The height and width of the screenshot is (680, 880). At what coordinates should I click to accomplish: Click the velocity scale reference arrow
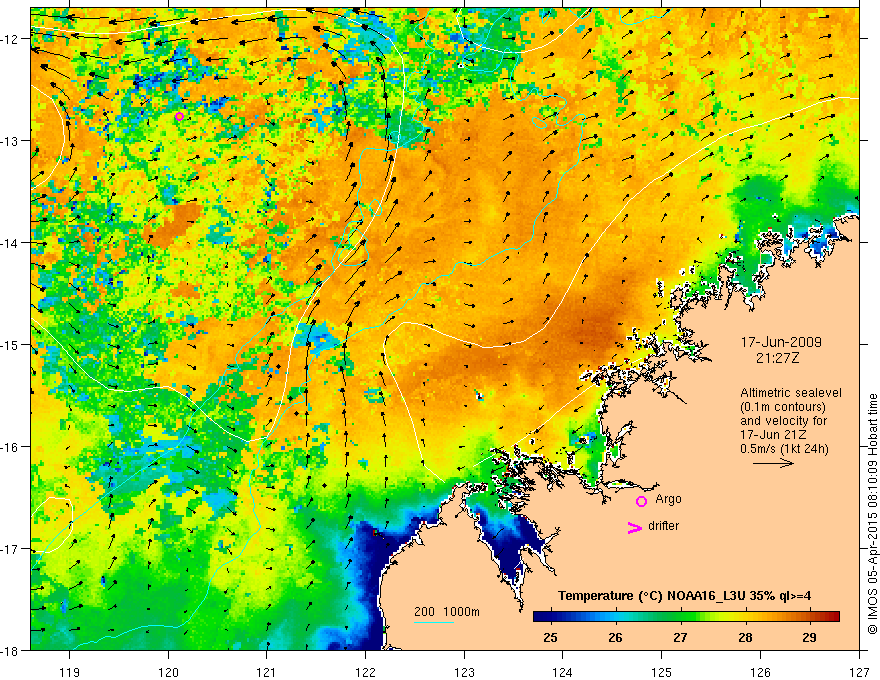click(773, 463)
